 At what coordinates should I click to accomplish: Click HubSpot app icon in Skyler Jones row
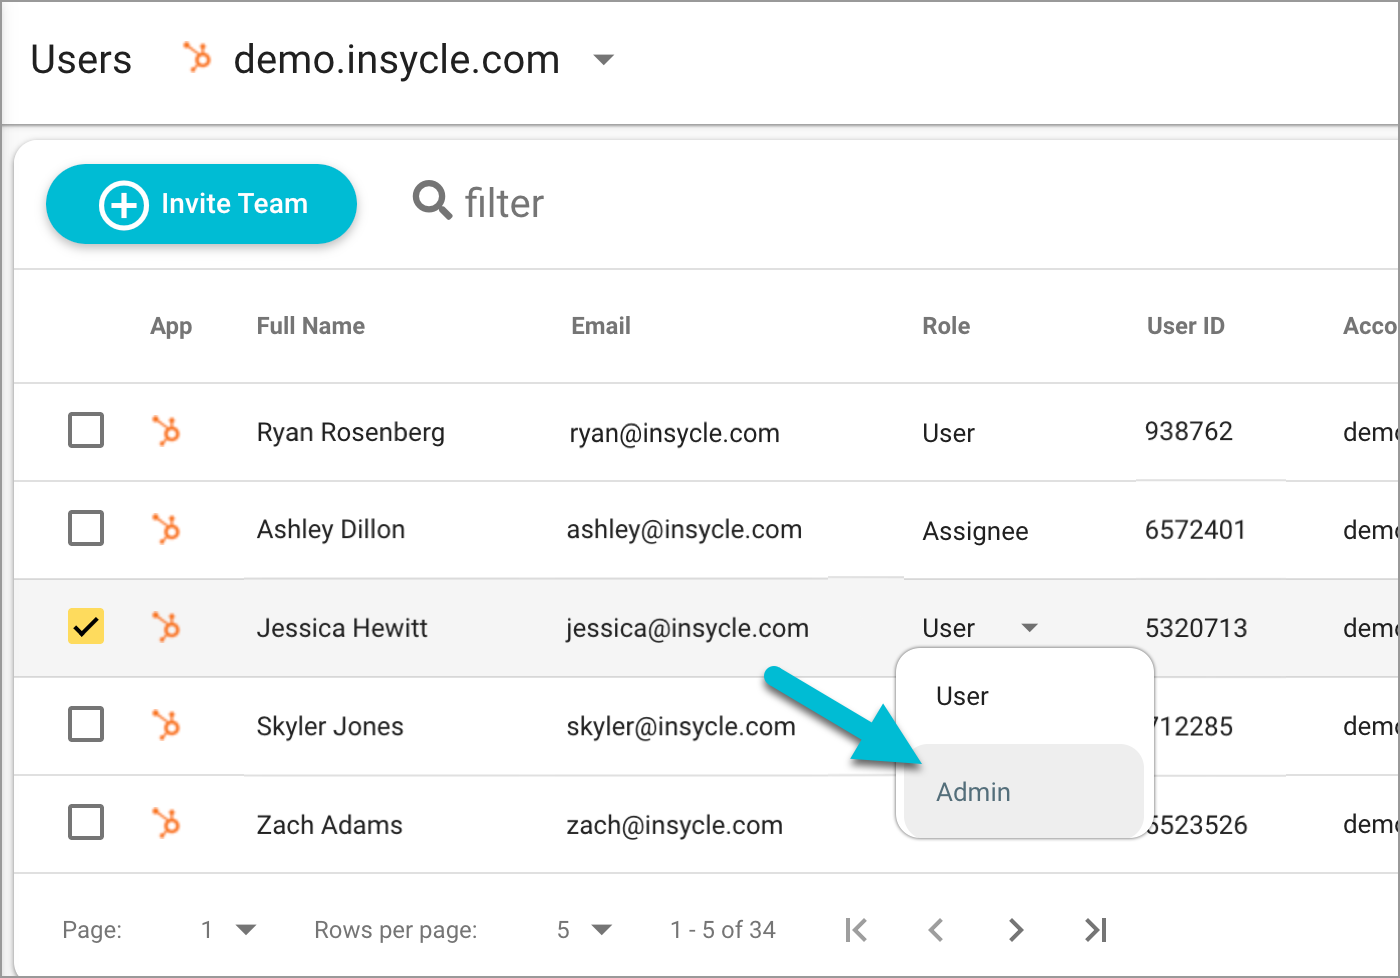[x=166, y=724]
